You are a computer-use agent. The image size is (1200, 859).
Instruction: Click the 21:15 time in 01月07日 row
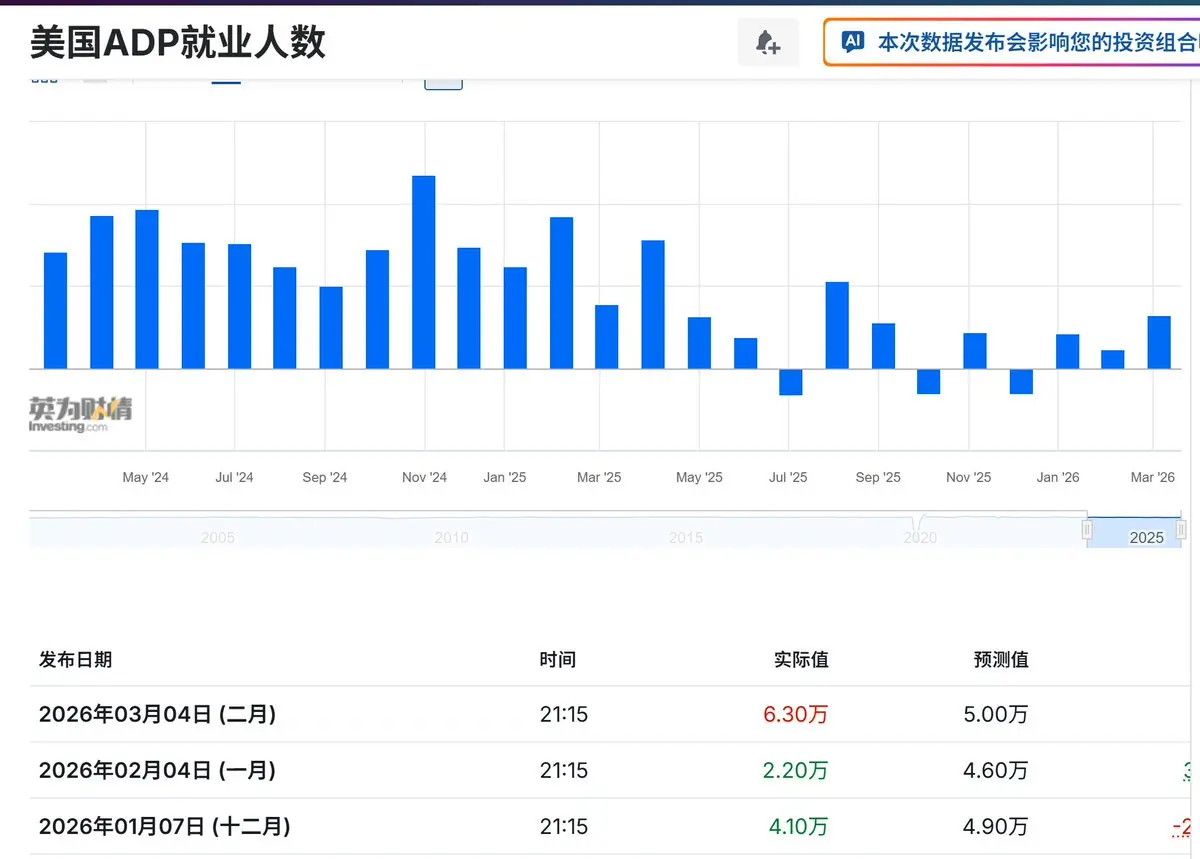pyautogui.click(x=564, y=827)
